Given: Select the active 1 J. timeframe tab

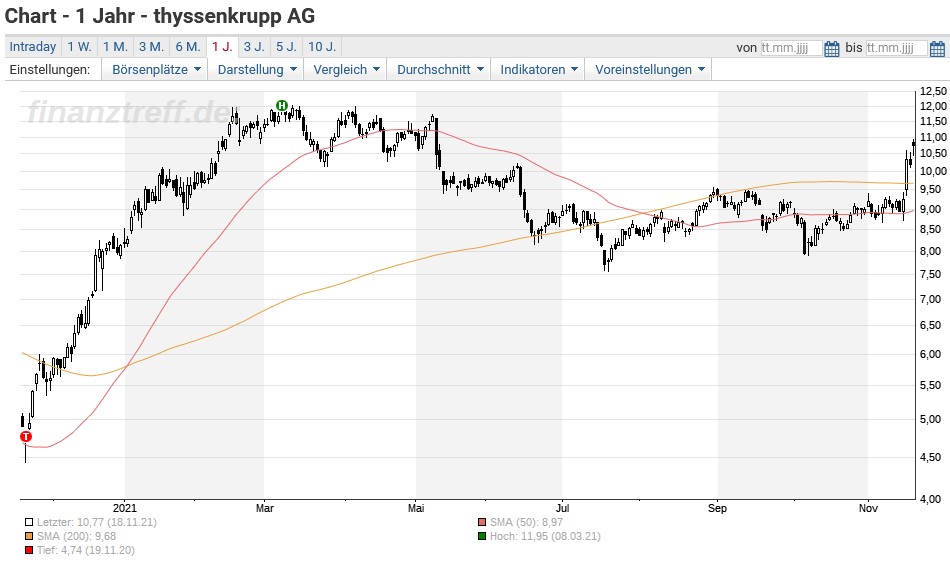Looking at the screenshot, I should point(222,47).
